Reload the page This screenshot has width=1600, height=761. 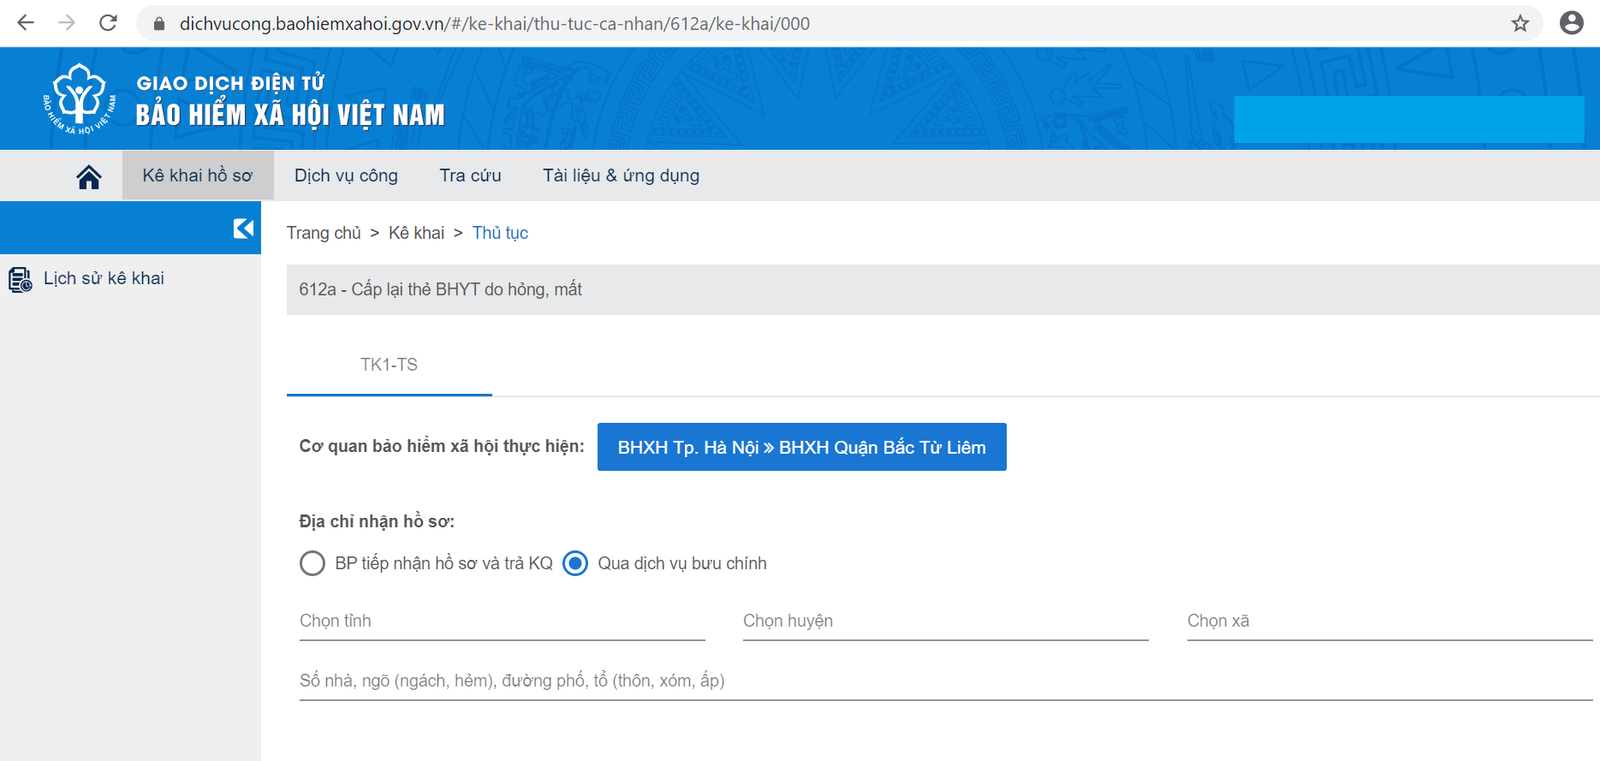(x=108, y=23)
